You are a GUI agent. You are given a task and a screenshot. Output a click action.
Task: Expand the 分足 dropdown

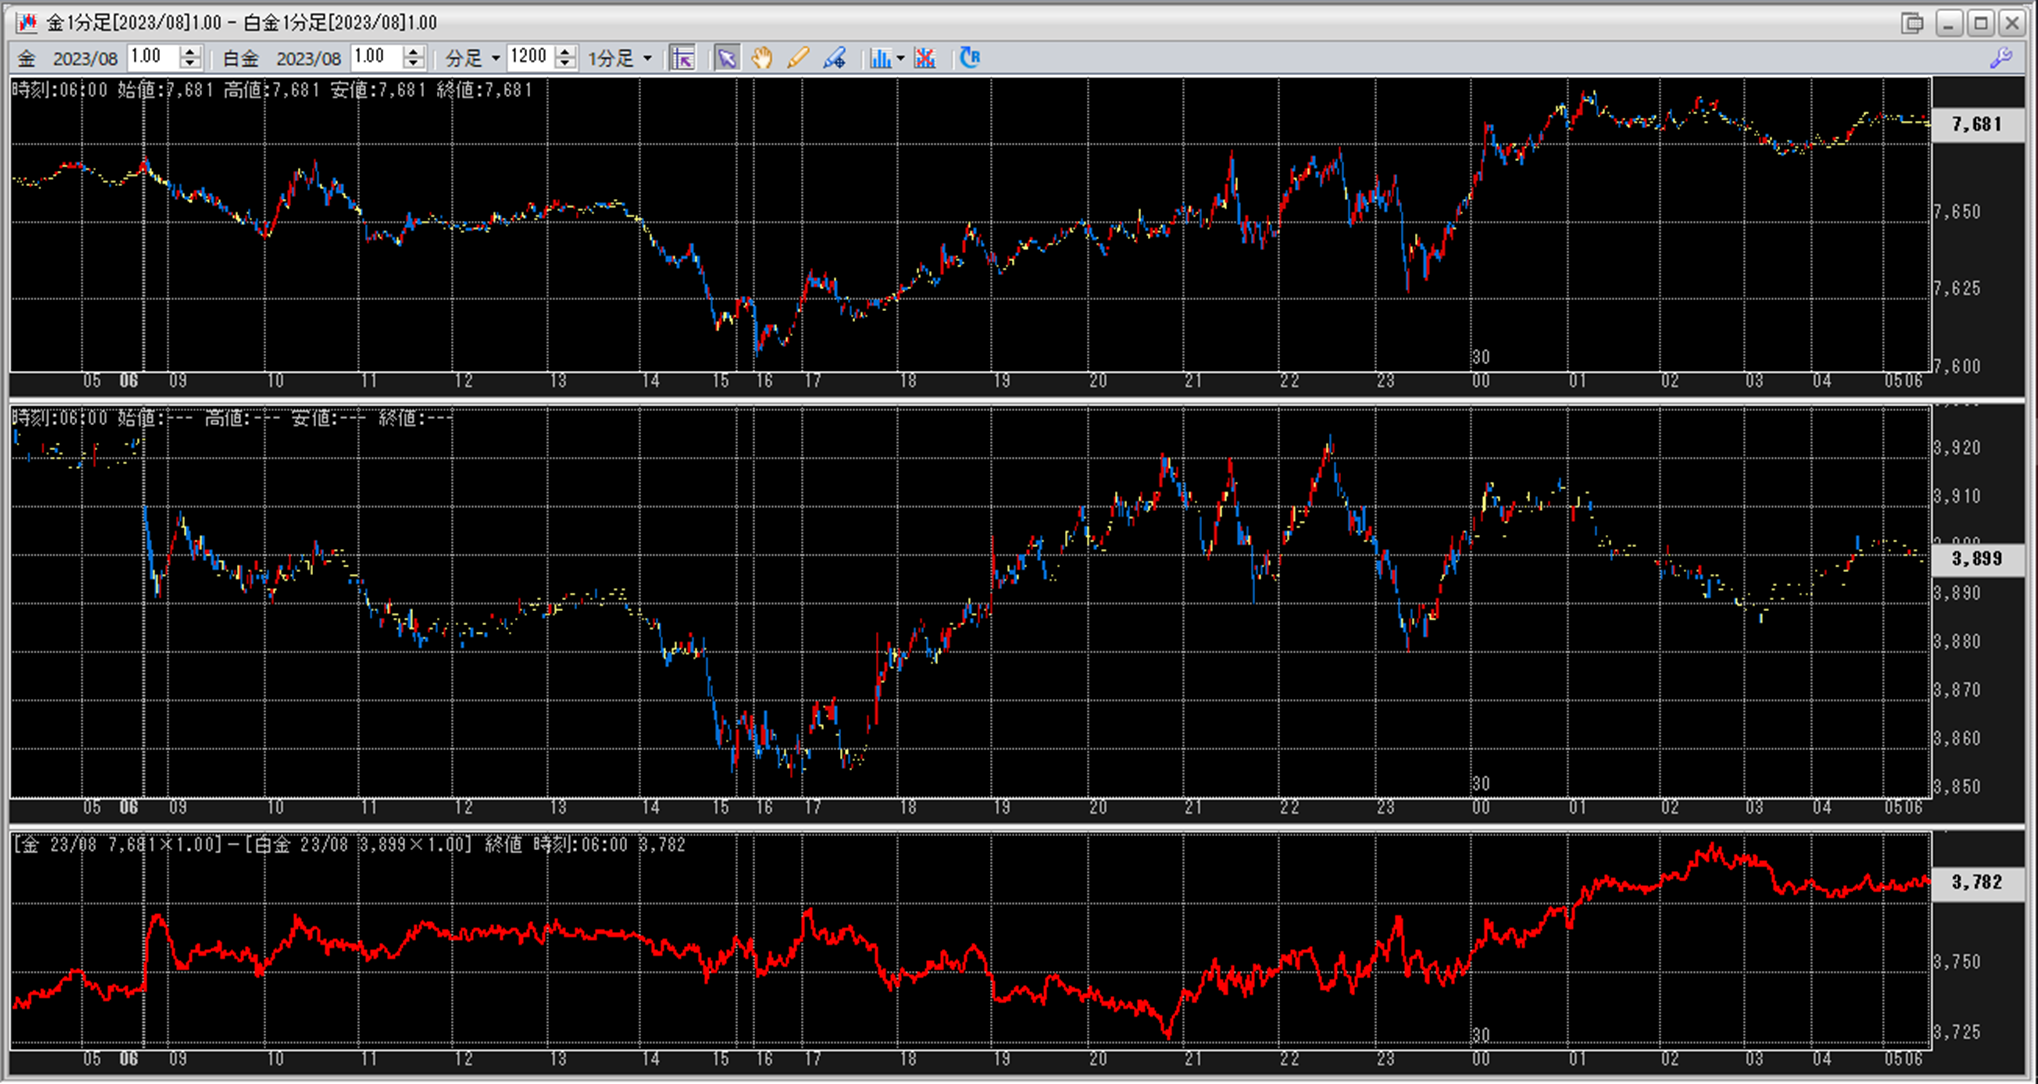pyautogui.click(x=496, y=58)
